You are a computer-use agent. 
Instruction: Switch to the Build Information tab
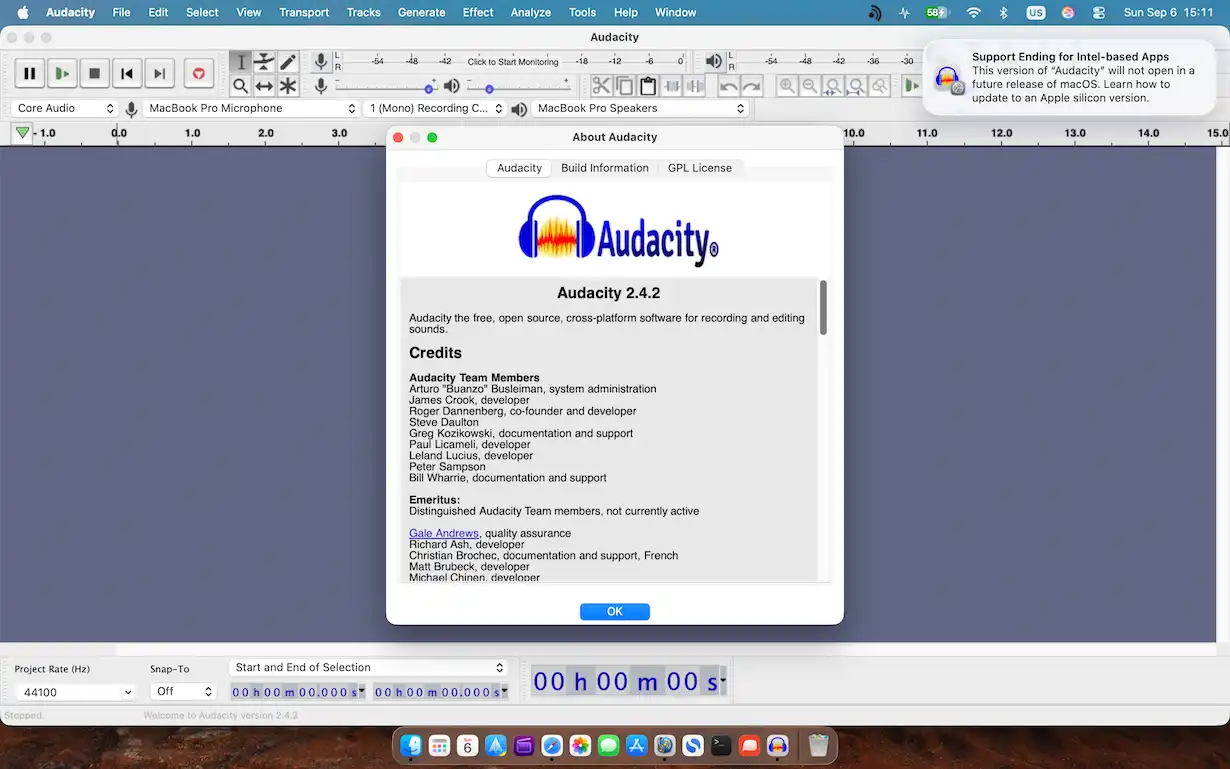pos(605,168)
